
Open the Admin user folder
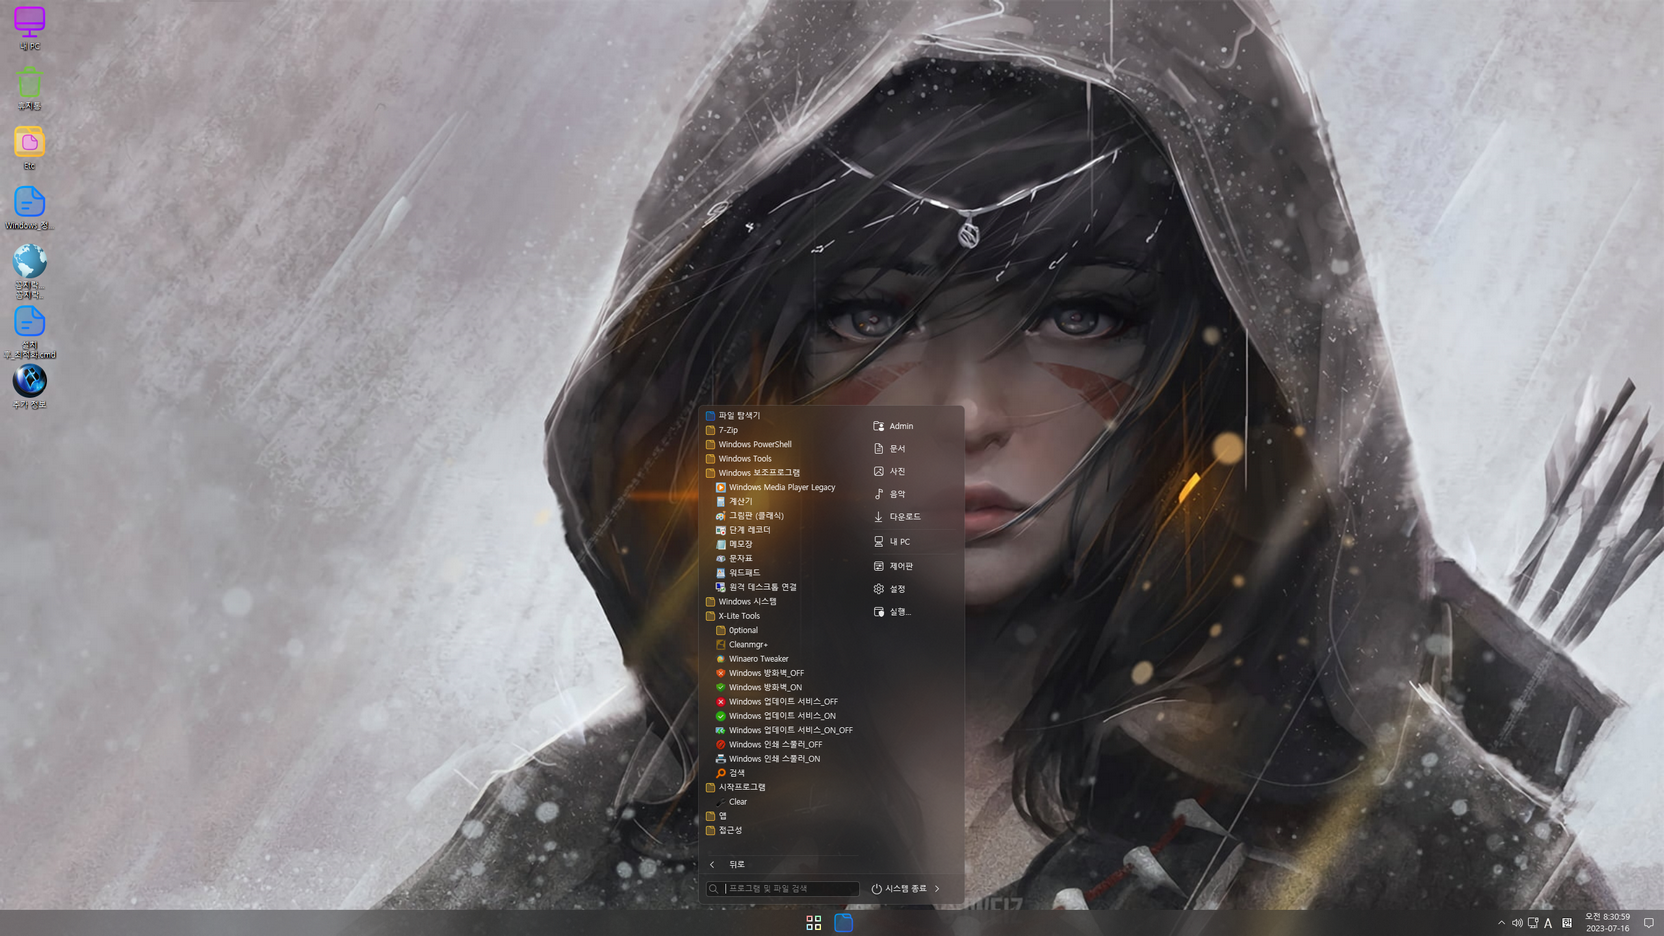point(893,426)
